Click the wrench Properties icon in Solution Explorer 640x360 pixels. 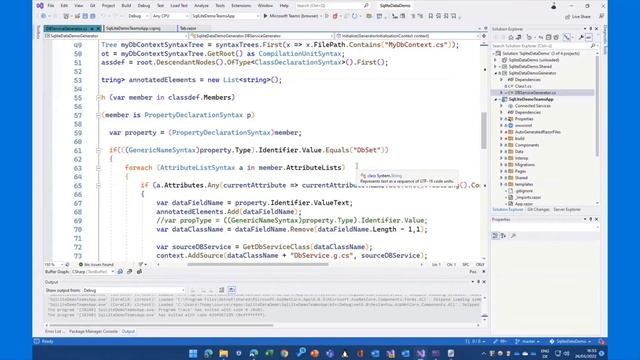581,37
